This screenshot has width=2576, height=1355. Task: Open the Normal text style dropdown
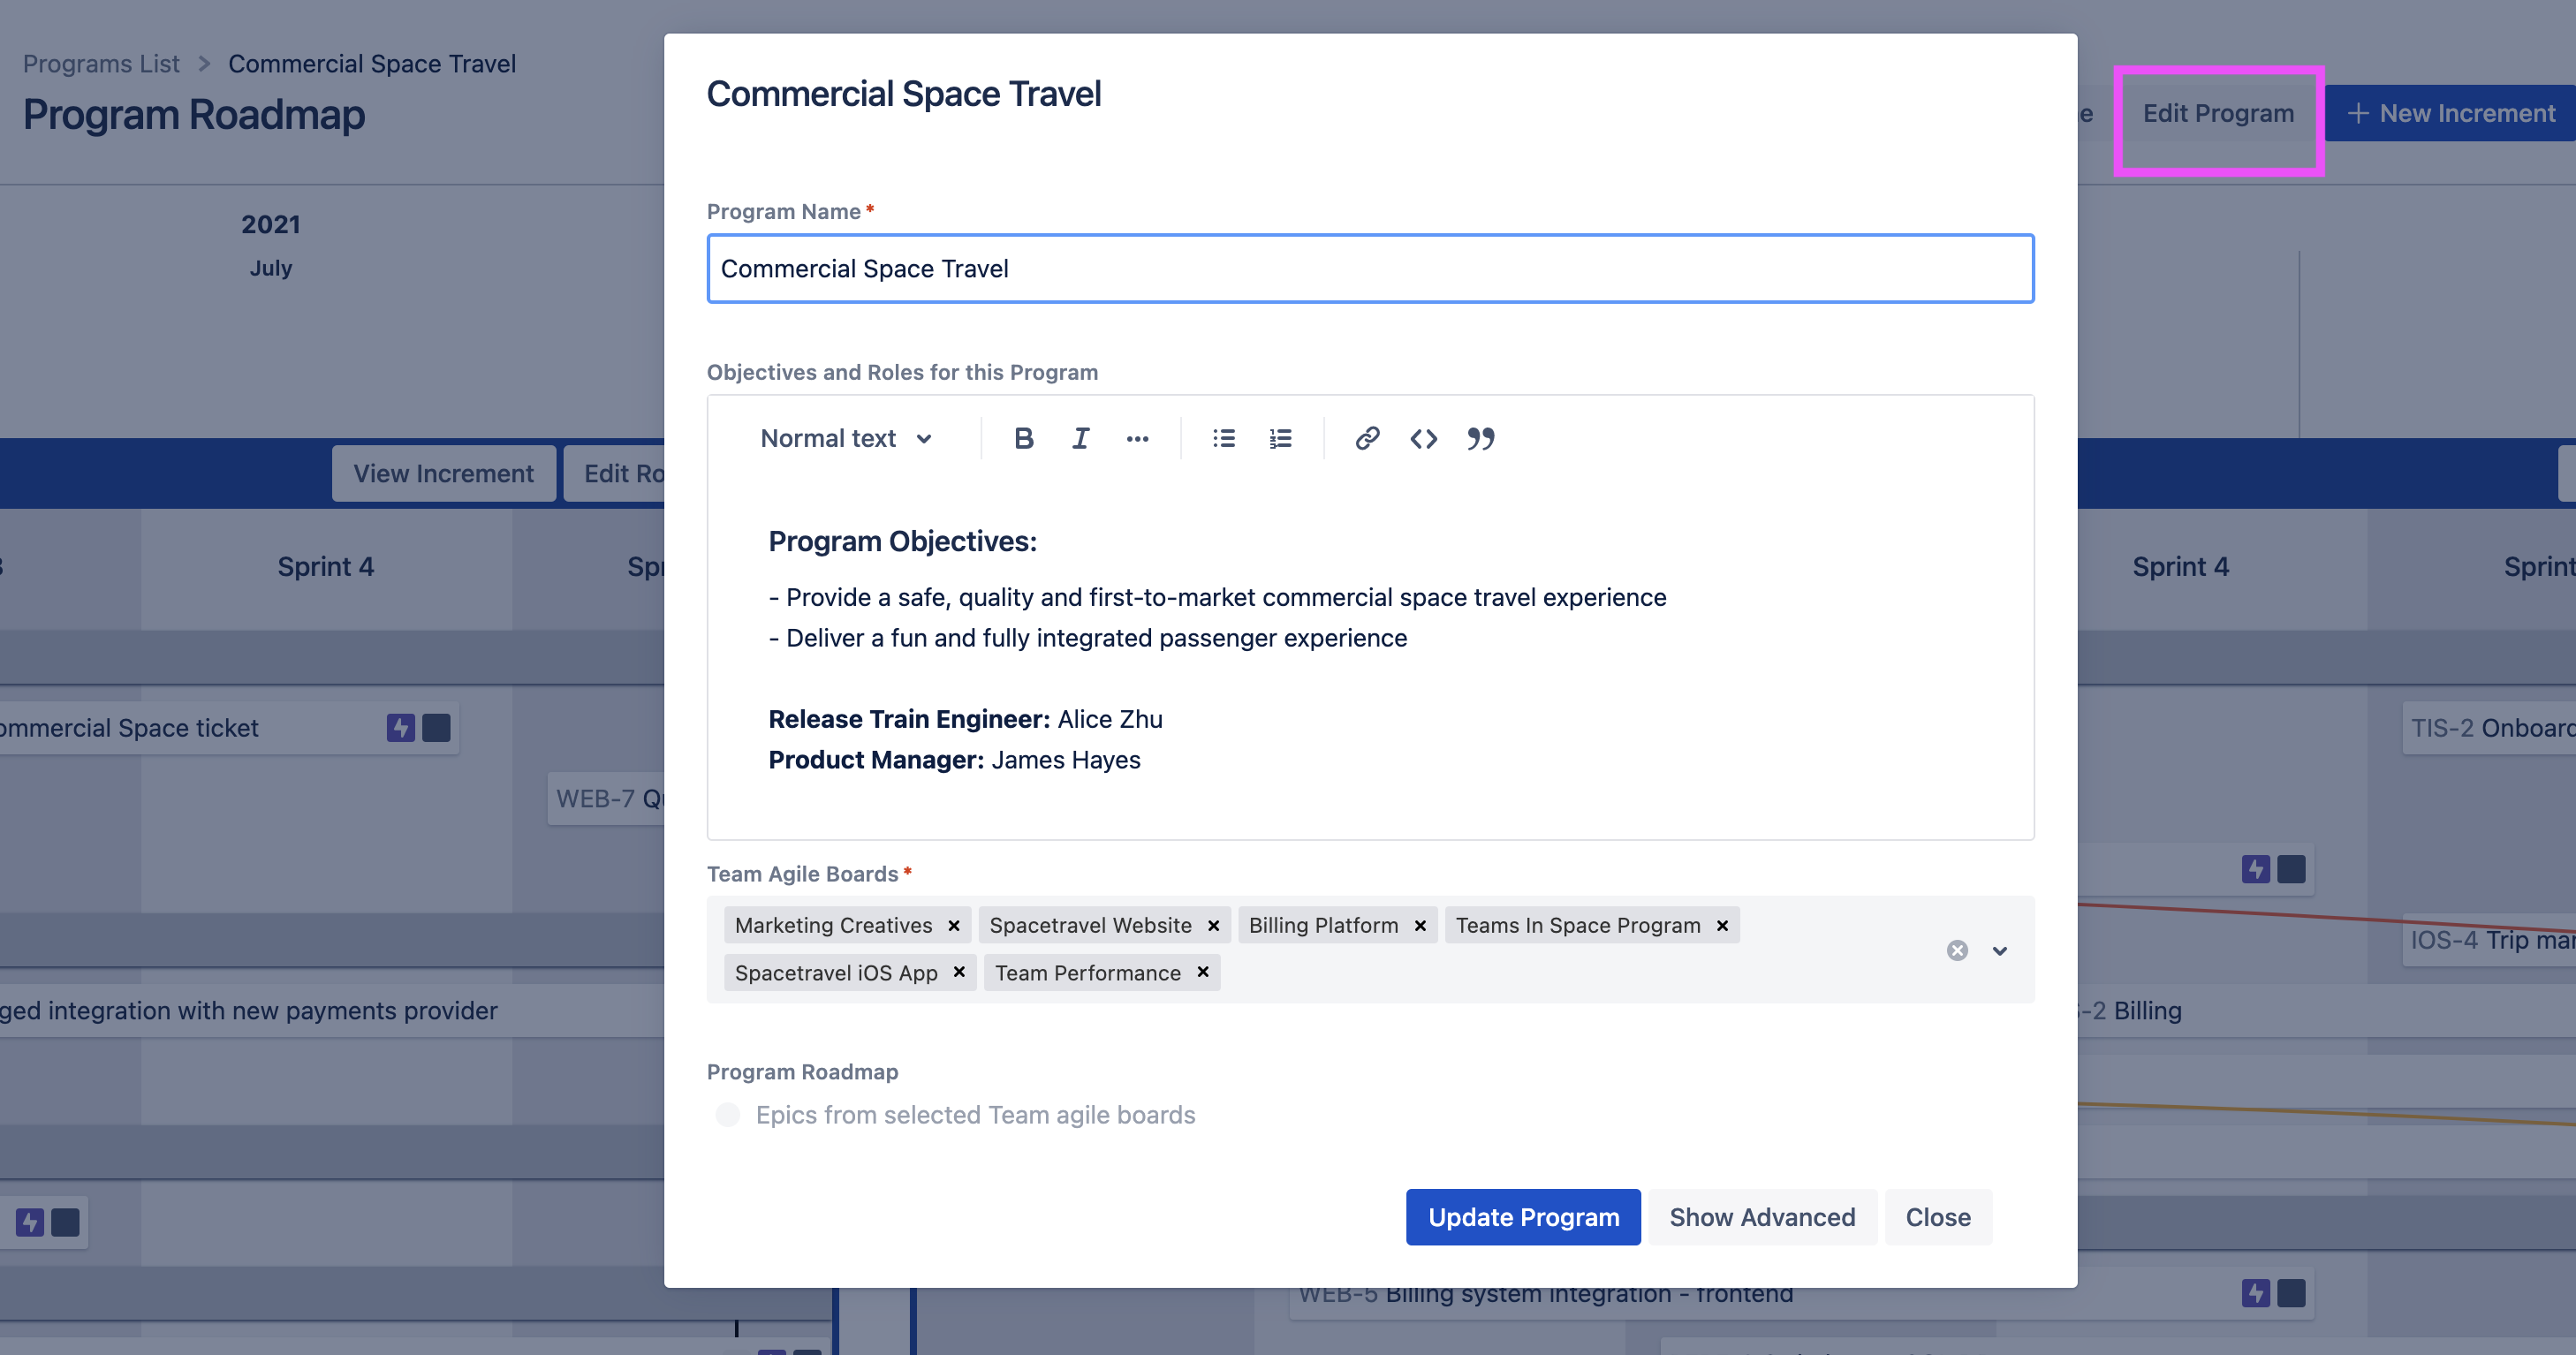tap(846, 438)
